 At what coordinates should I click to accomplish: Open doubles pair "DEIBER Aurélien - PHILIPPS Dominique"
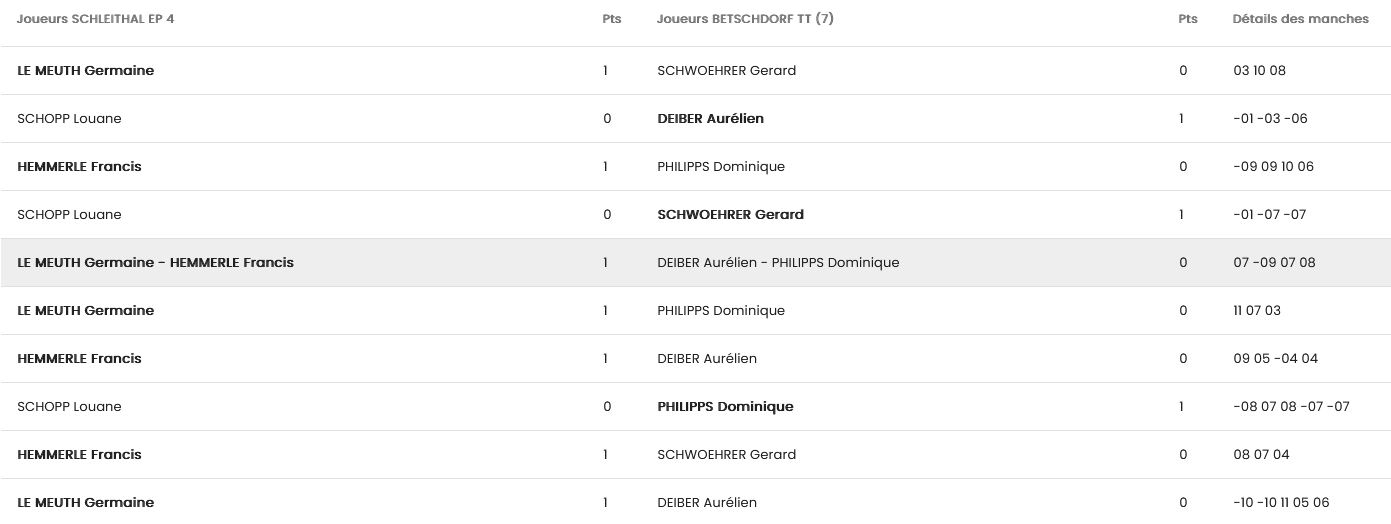(778, 263)
